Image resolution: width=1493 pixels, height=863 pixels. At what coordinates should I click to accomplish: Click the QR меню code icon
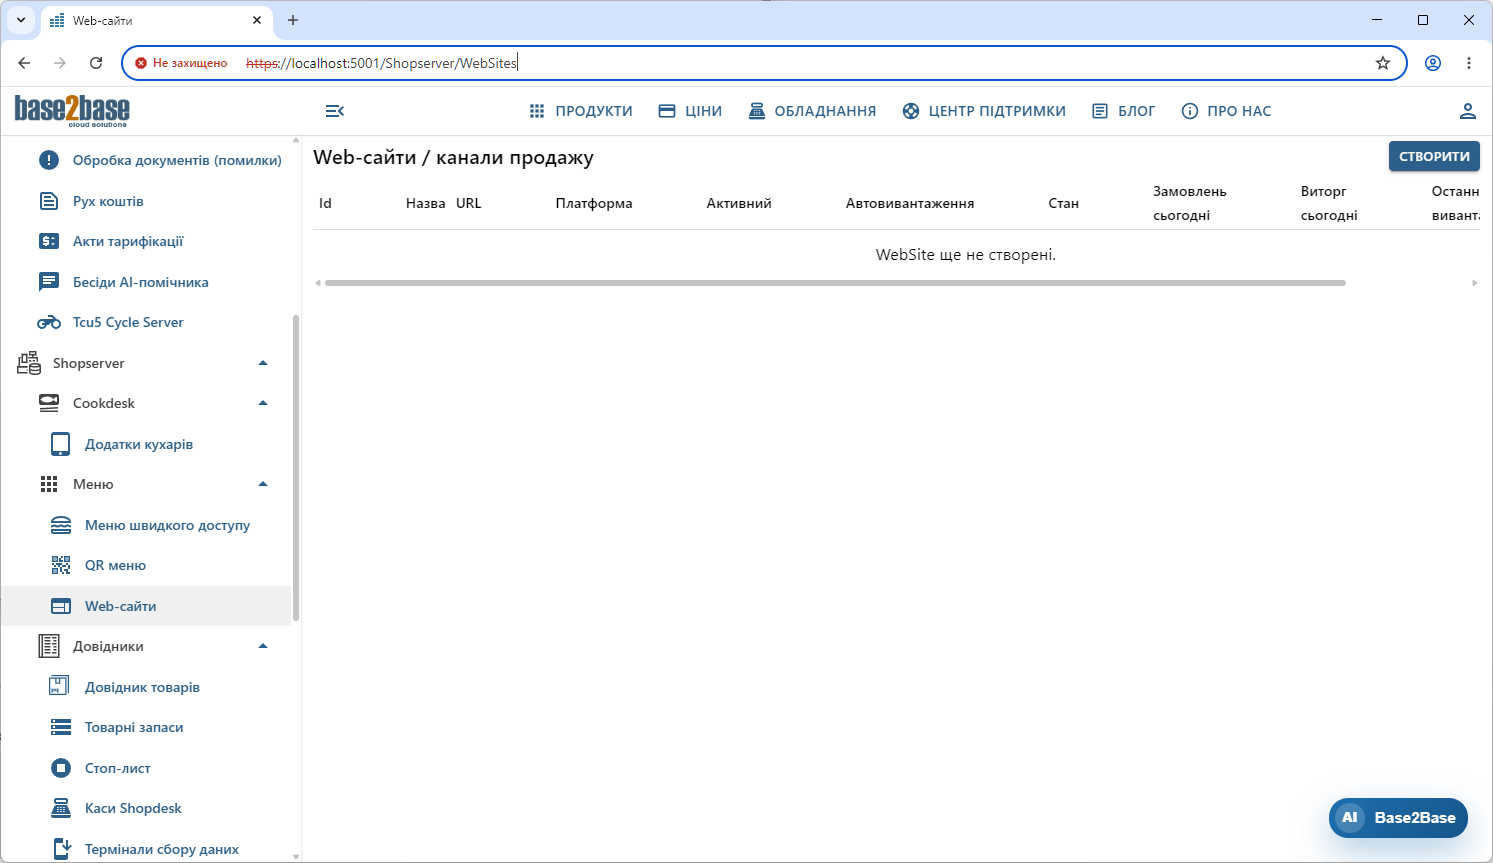click(x=61, y=565)
